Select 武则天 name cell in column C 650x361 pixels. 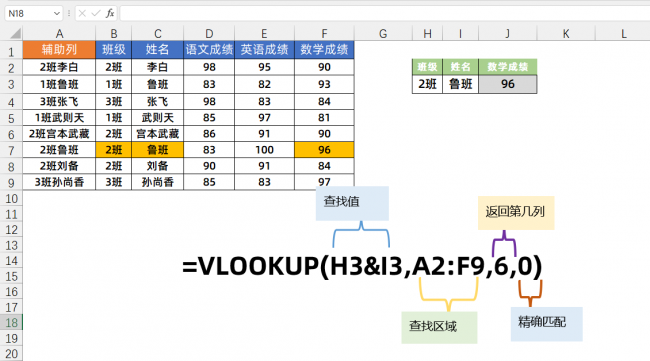pos(158,118)
